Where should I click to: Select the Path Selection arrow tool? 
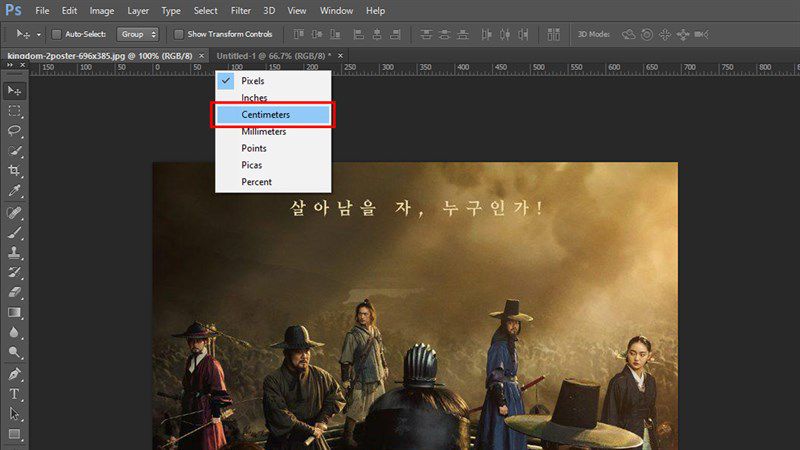14,414
